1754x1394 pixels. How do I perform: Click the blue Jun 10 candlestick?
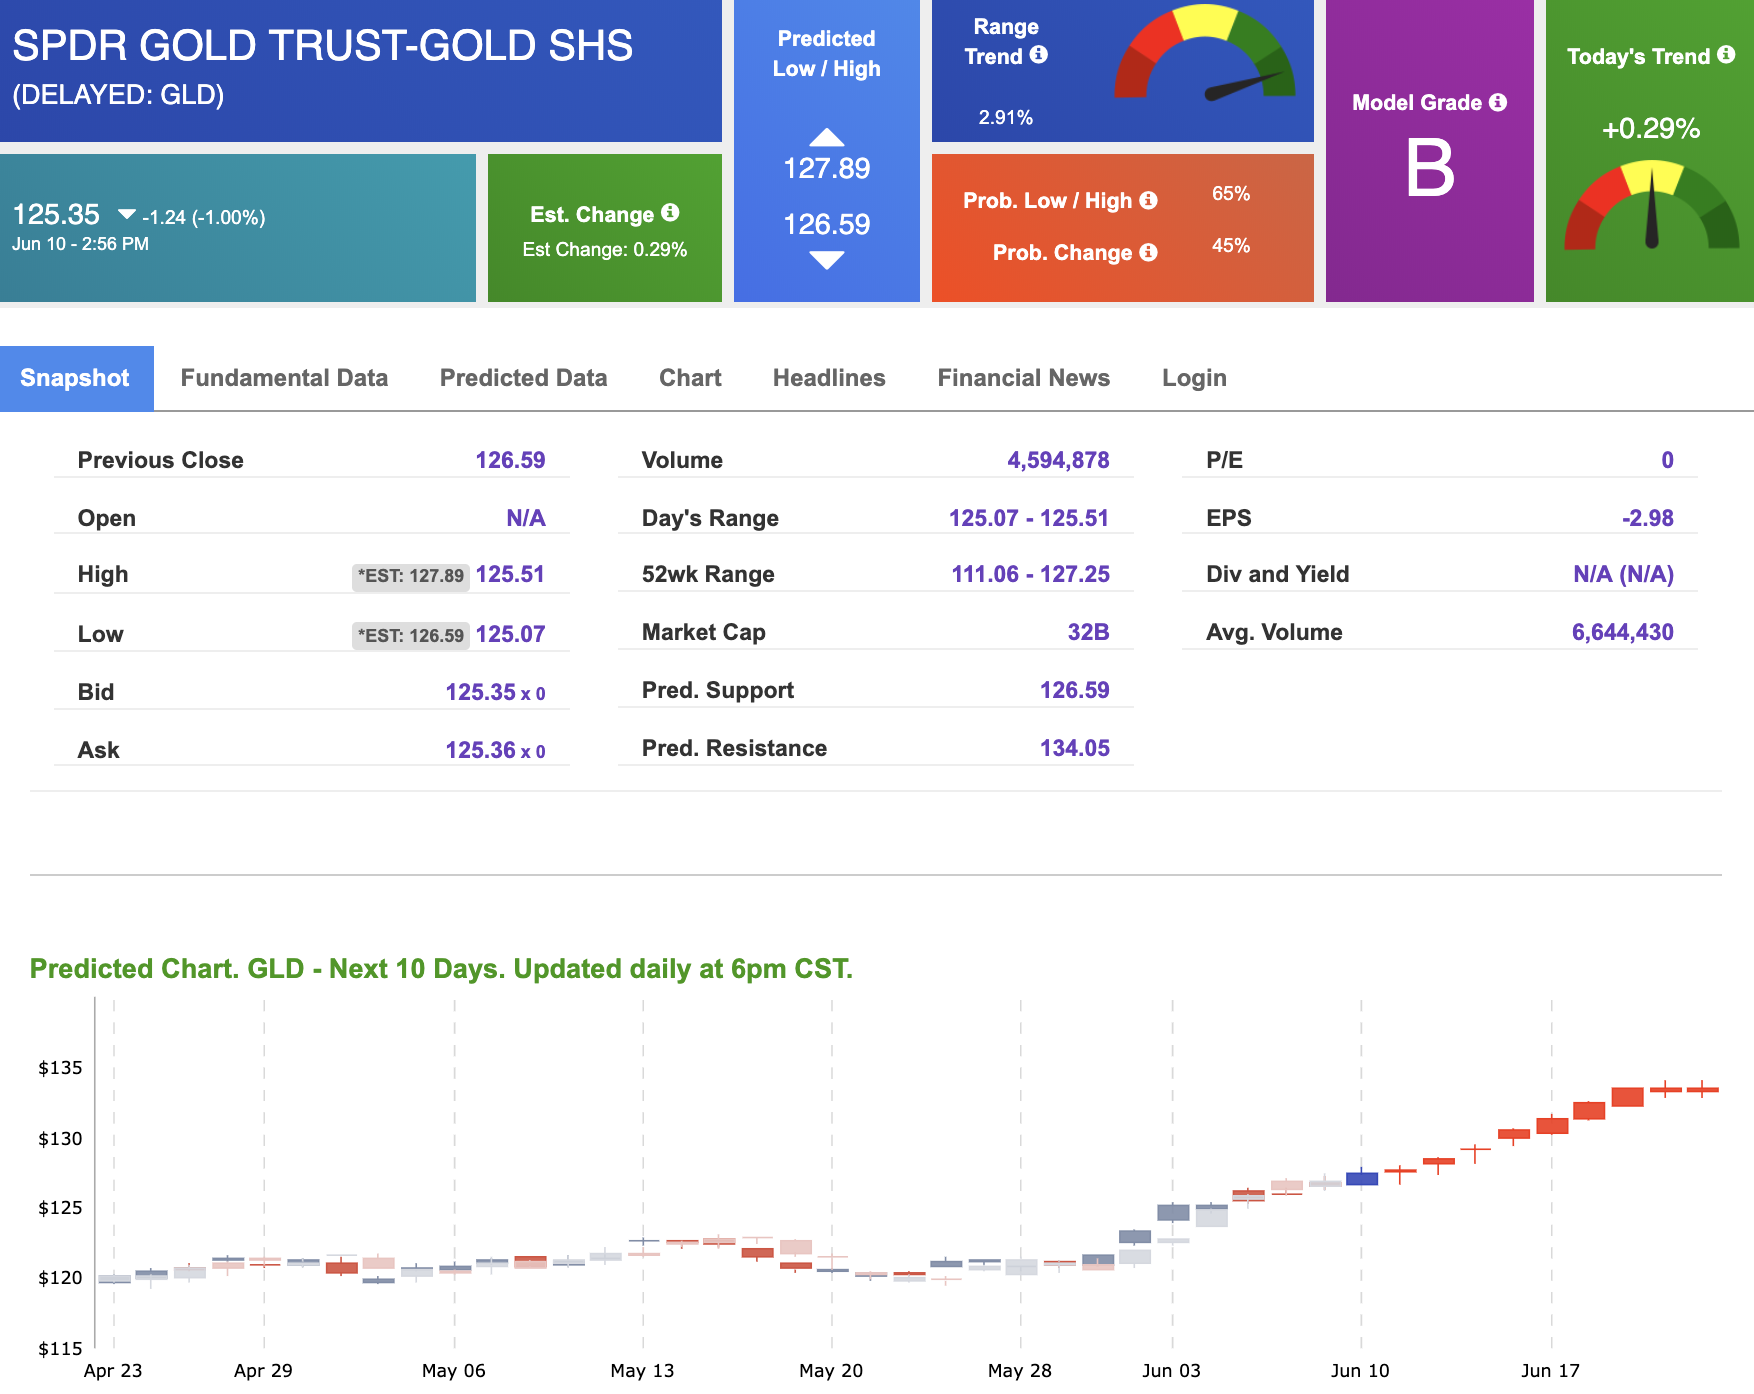(x=1362, y=1178)
